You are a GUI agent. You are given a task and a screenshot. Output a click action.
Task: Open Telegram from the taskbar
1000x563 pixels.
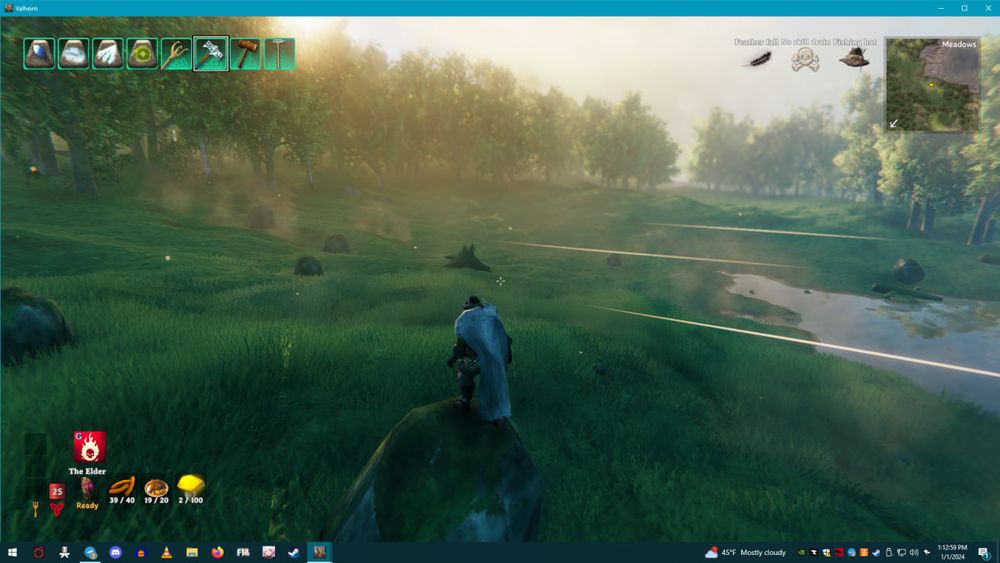coord(90,552)
